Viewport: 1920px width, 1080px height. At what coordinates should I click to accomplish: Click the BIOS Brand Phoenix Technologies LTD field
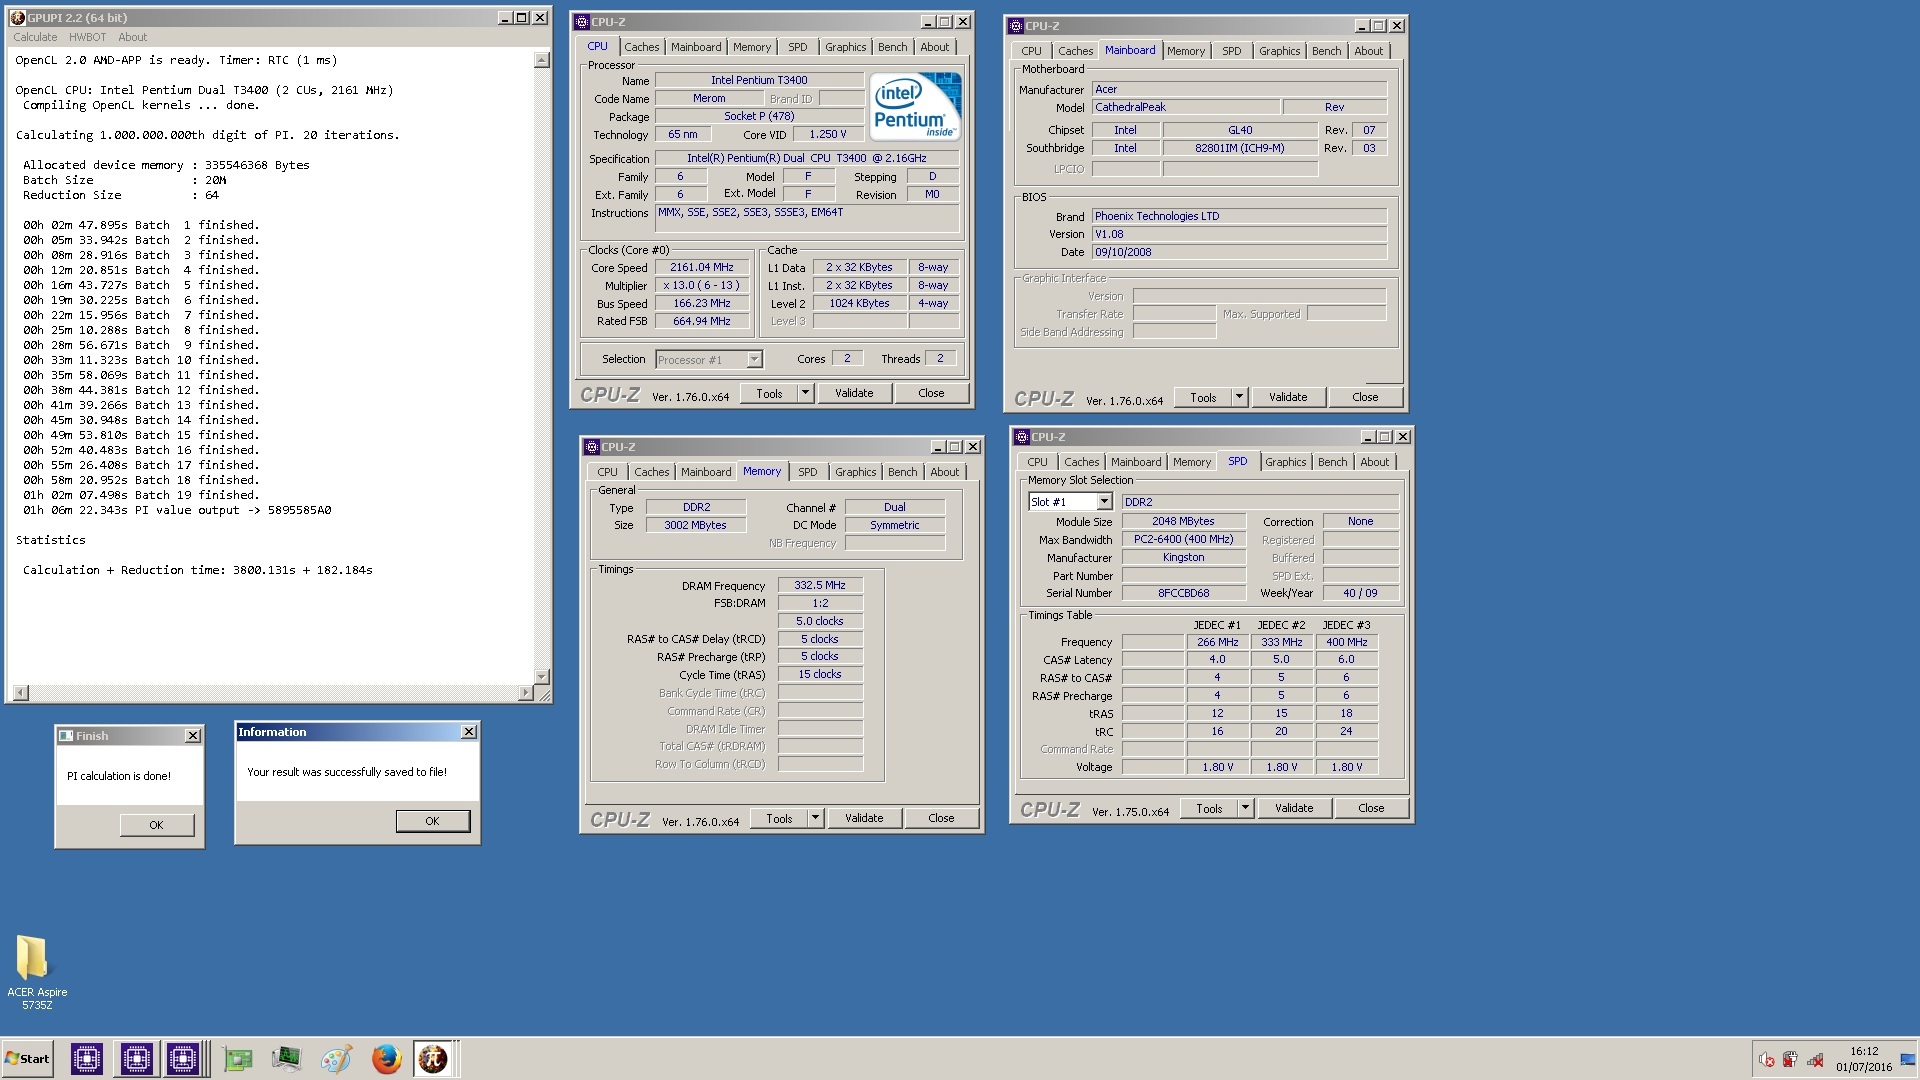click(1239, 216)
